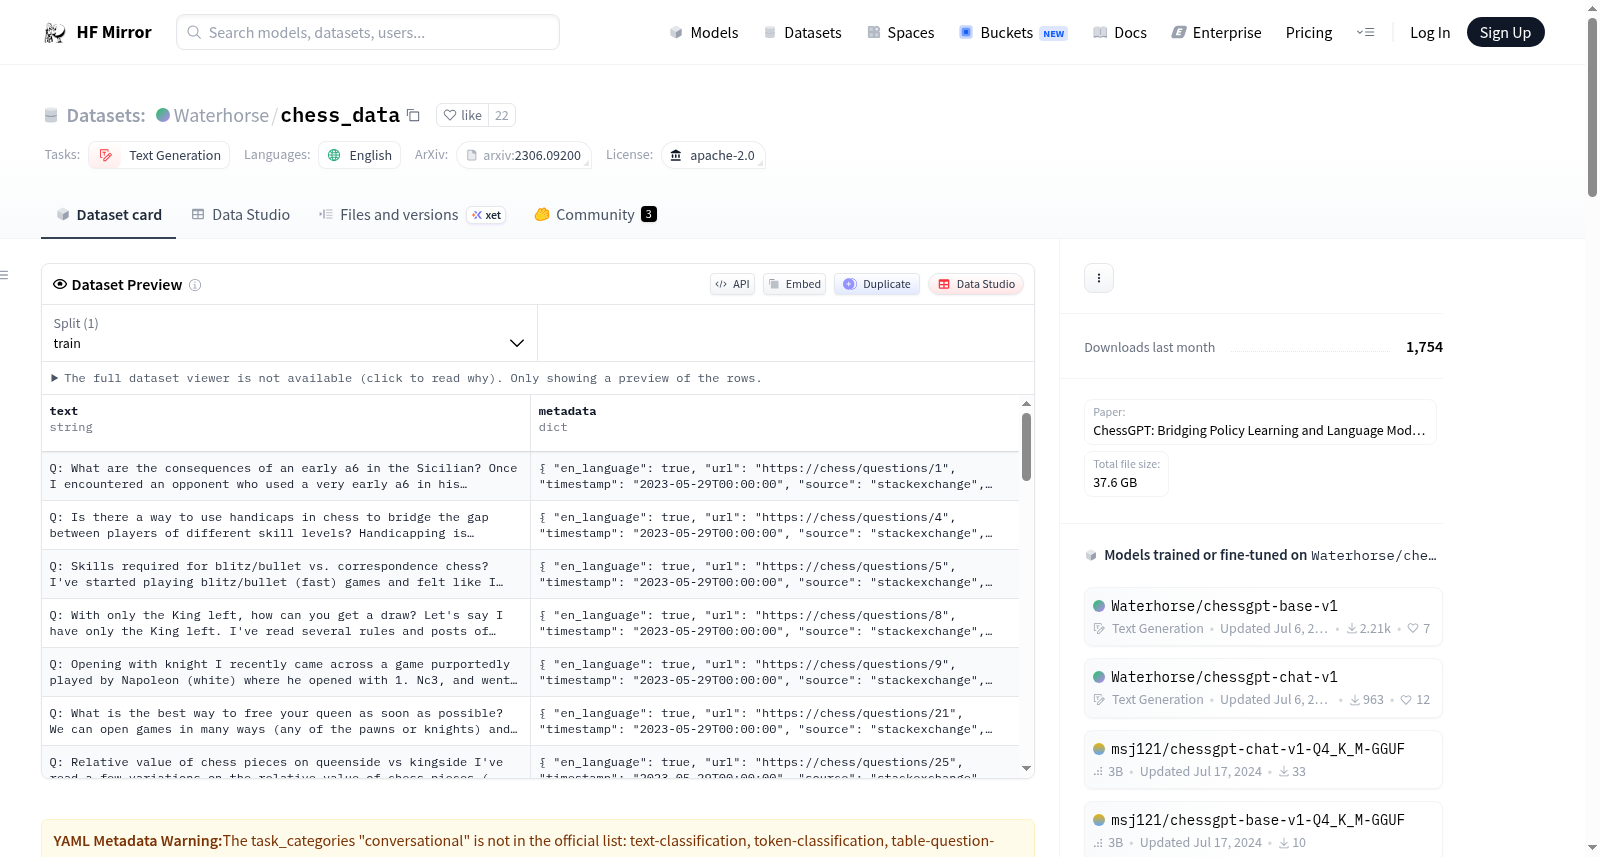The image size is (1600, 857).
Task: Click the Total file size 37.6 GB box
Action: tap(1126, 474)
